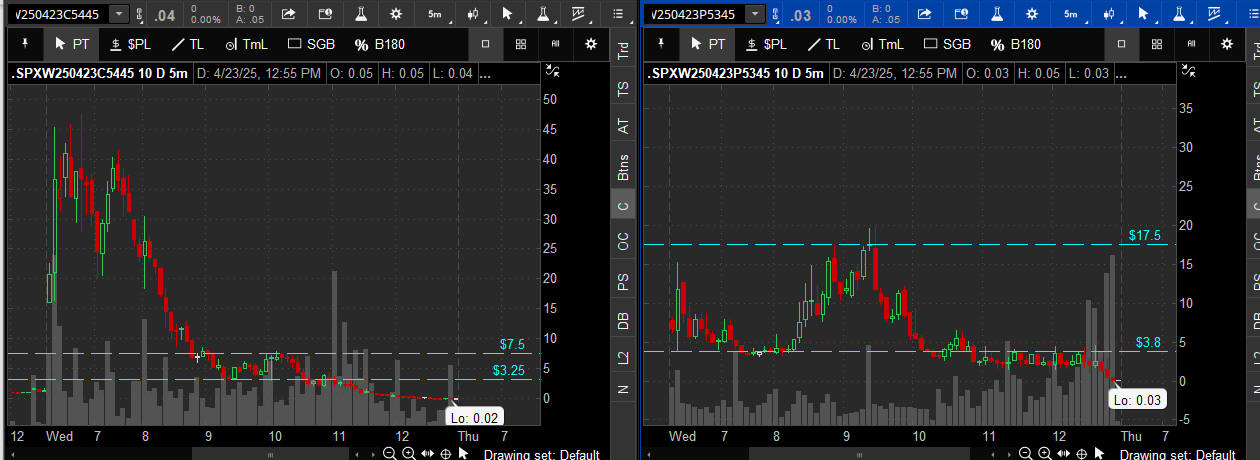The height and width of the screenshot is (460, 1260).
Task: Click the PT pointer button in left chart
Action: (71, 44)
